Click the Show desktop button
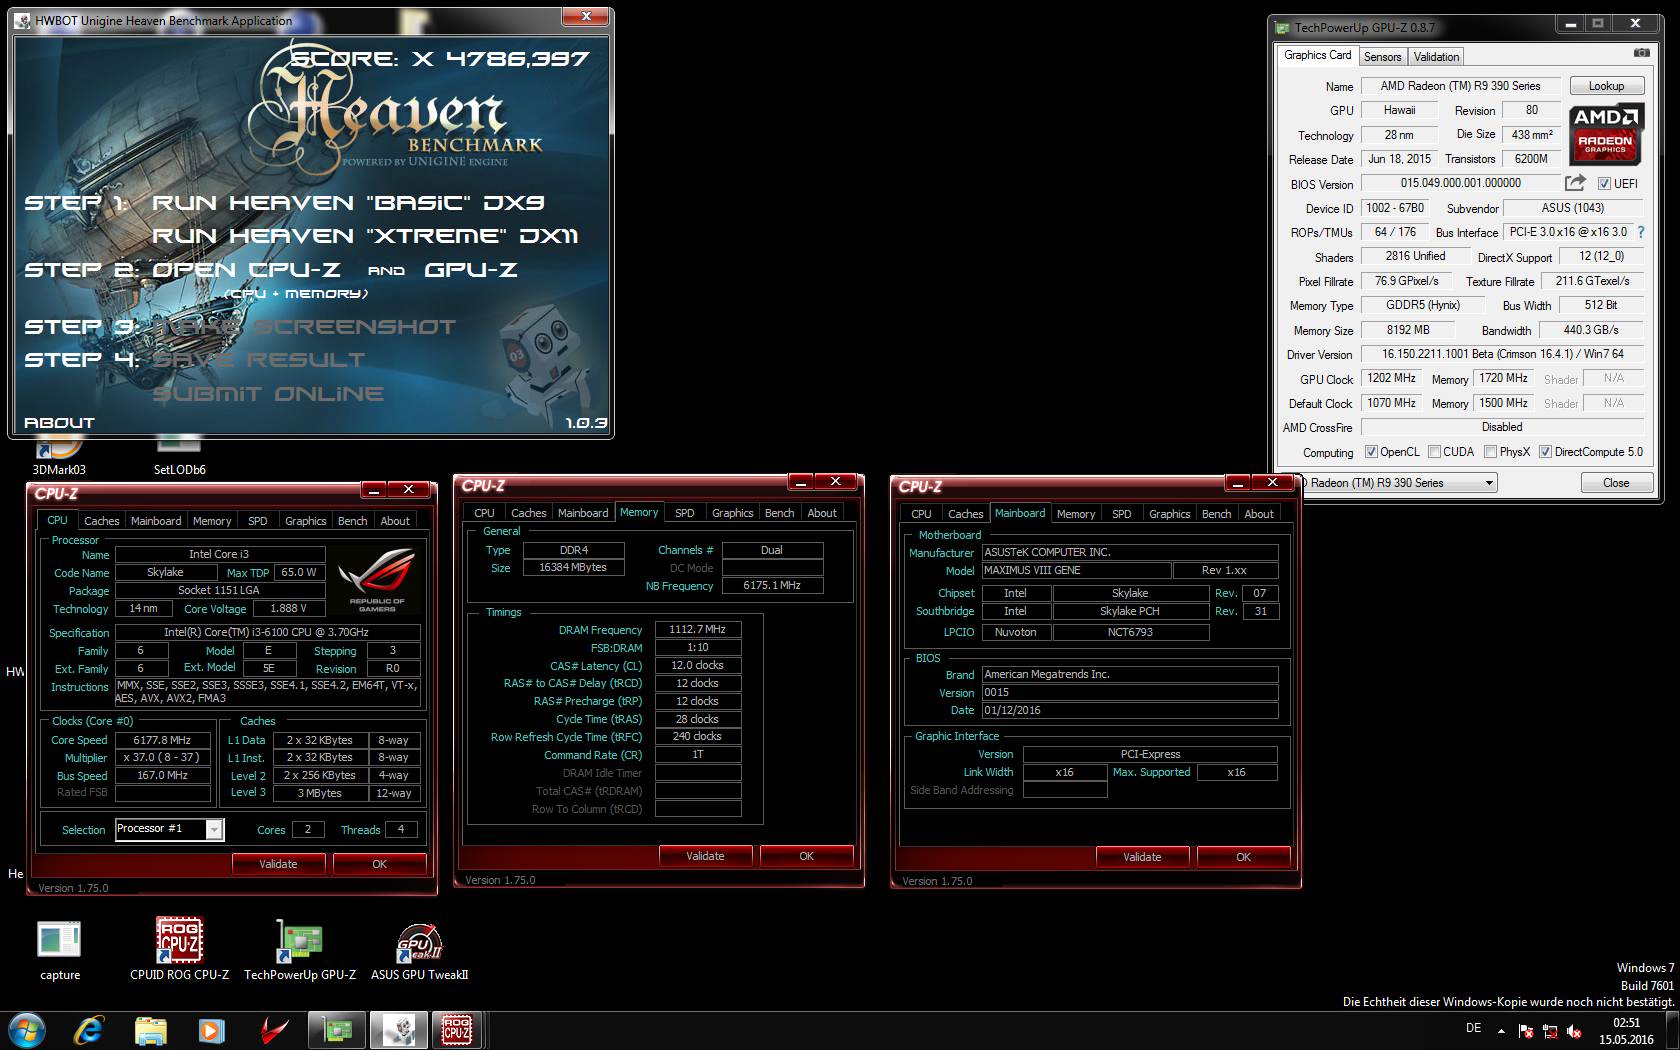Viewport: 1680px width, 1050px height. click(x=1673, y=1030)
